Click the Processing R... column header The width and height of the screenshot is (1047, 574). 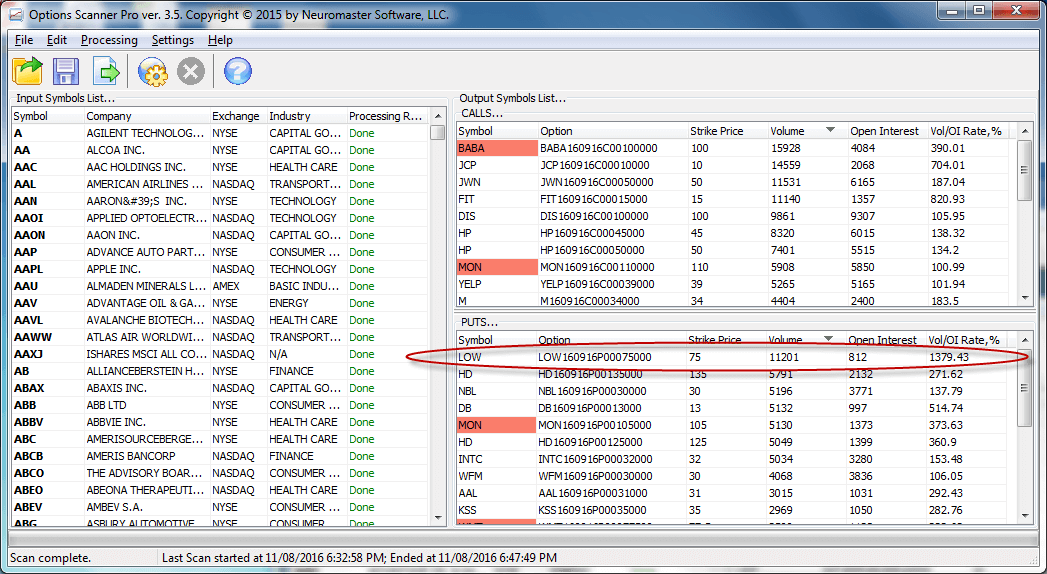coord(387,116)
